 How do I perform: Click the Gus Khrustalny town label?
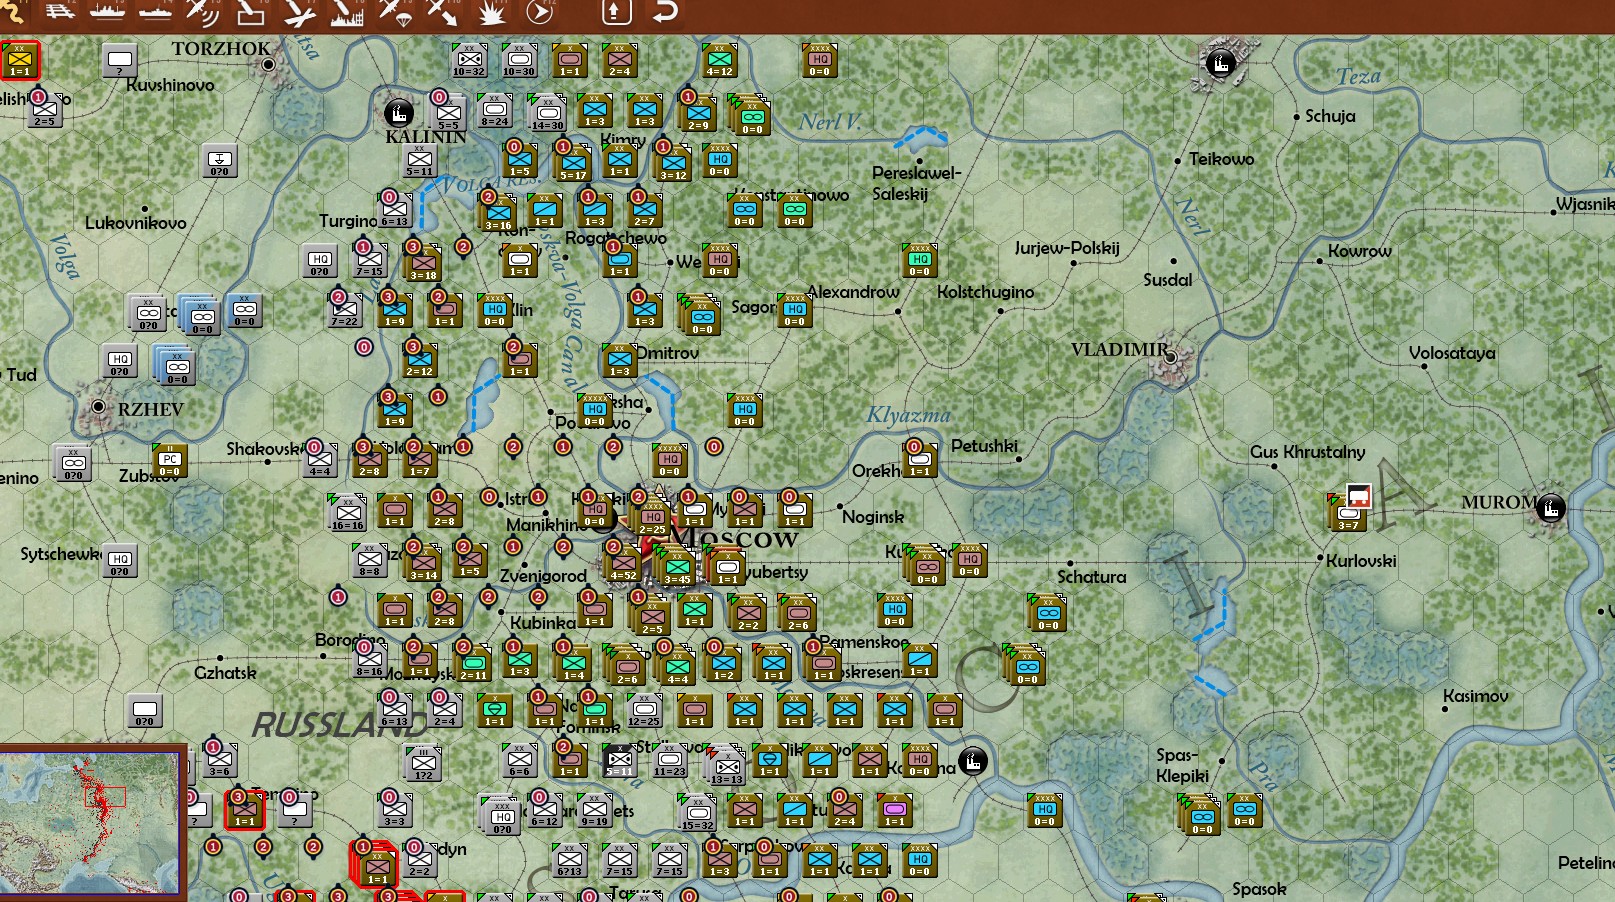[1307, 452]
